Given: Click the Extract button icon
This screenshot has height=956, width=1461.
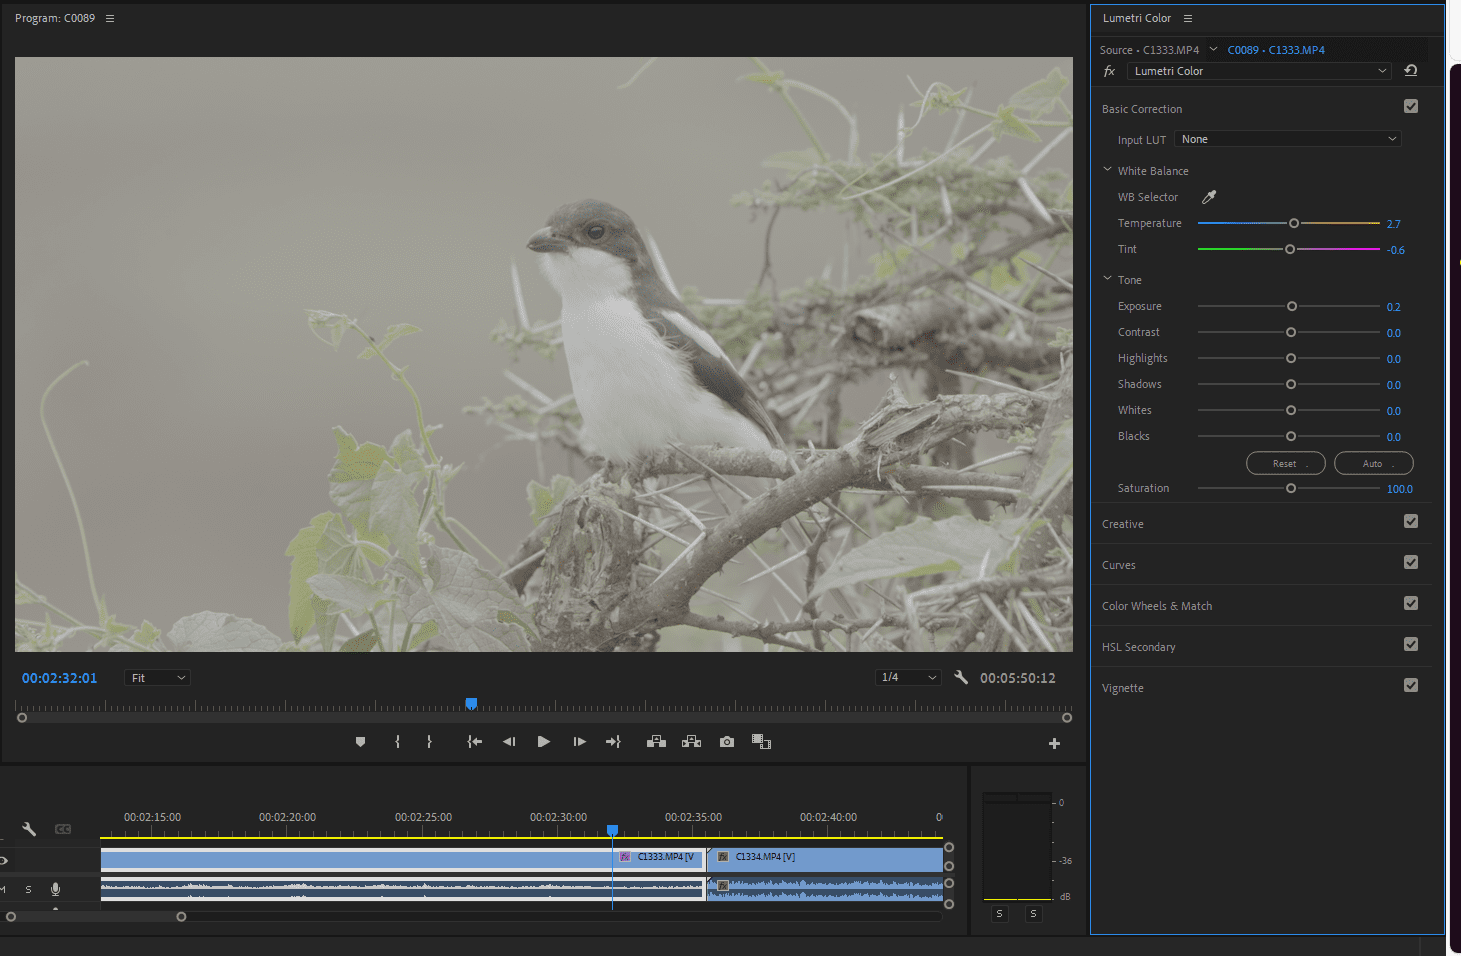Looking at the screenshot, I should [691, 742].
